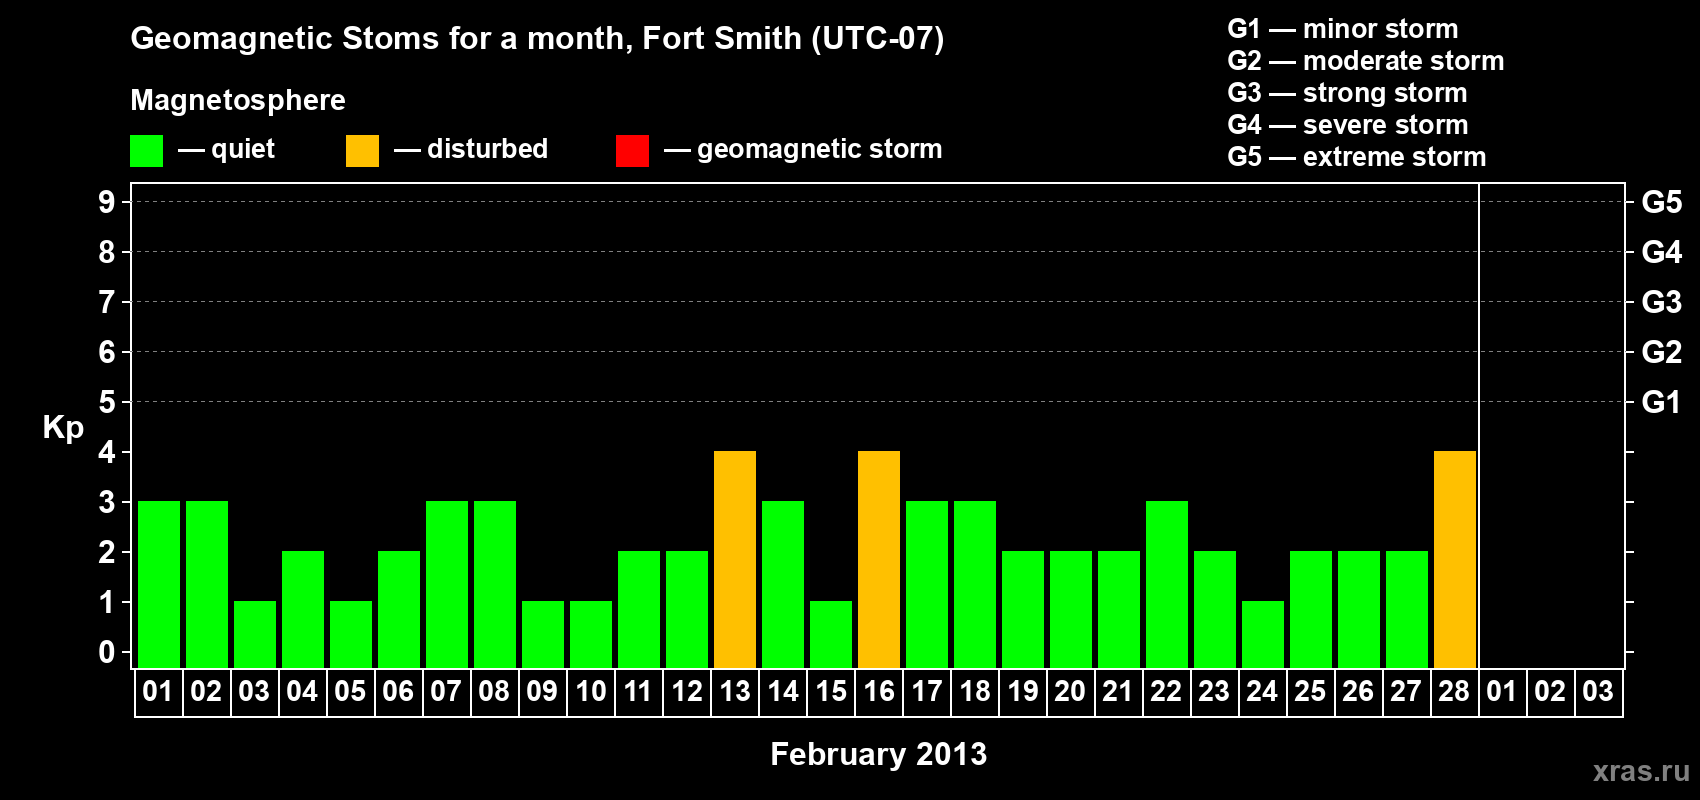Click the Kp axis title
Image resolution: width=1700 pixels, height=800 pixels.
click(x=63, y=428)
